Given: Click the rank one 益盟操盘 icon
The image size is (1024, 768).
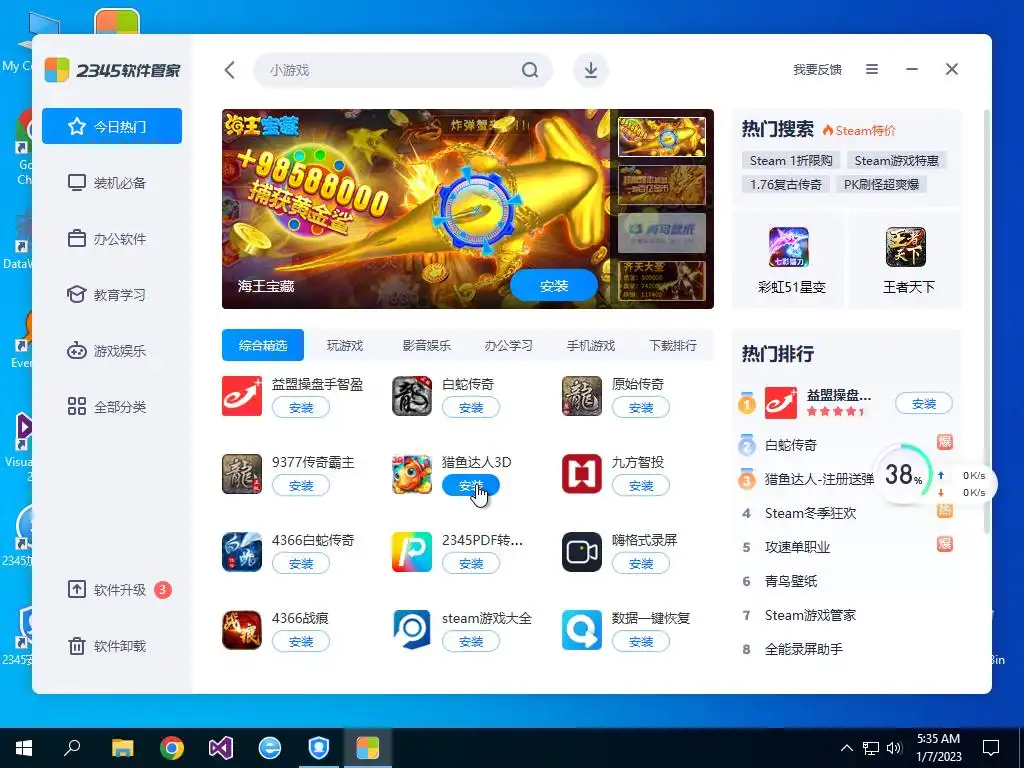Looking at the screenshot, I should coord(780,403).
